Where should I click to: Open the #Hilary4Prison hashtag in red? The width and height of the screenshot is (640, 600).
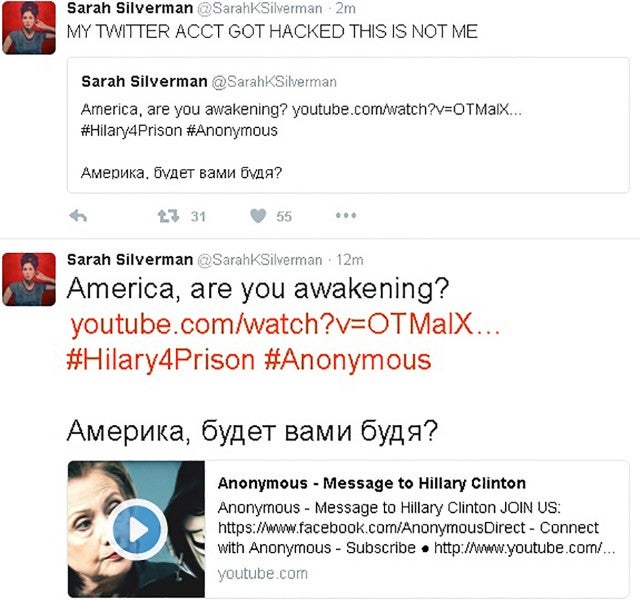161,360
